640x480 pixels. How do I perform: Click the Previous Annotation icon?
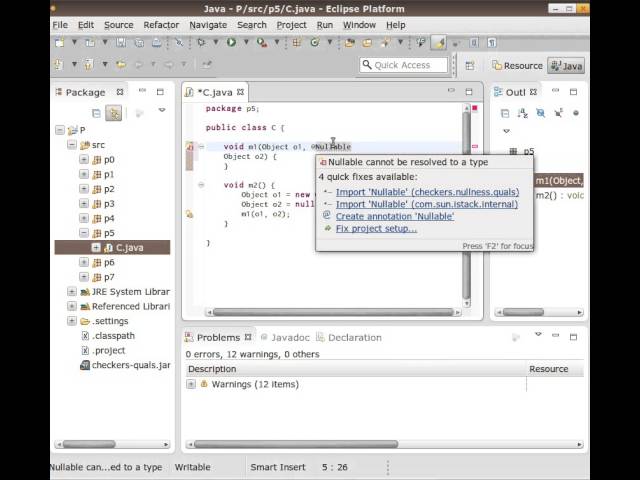tap(89, 64)
